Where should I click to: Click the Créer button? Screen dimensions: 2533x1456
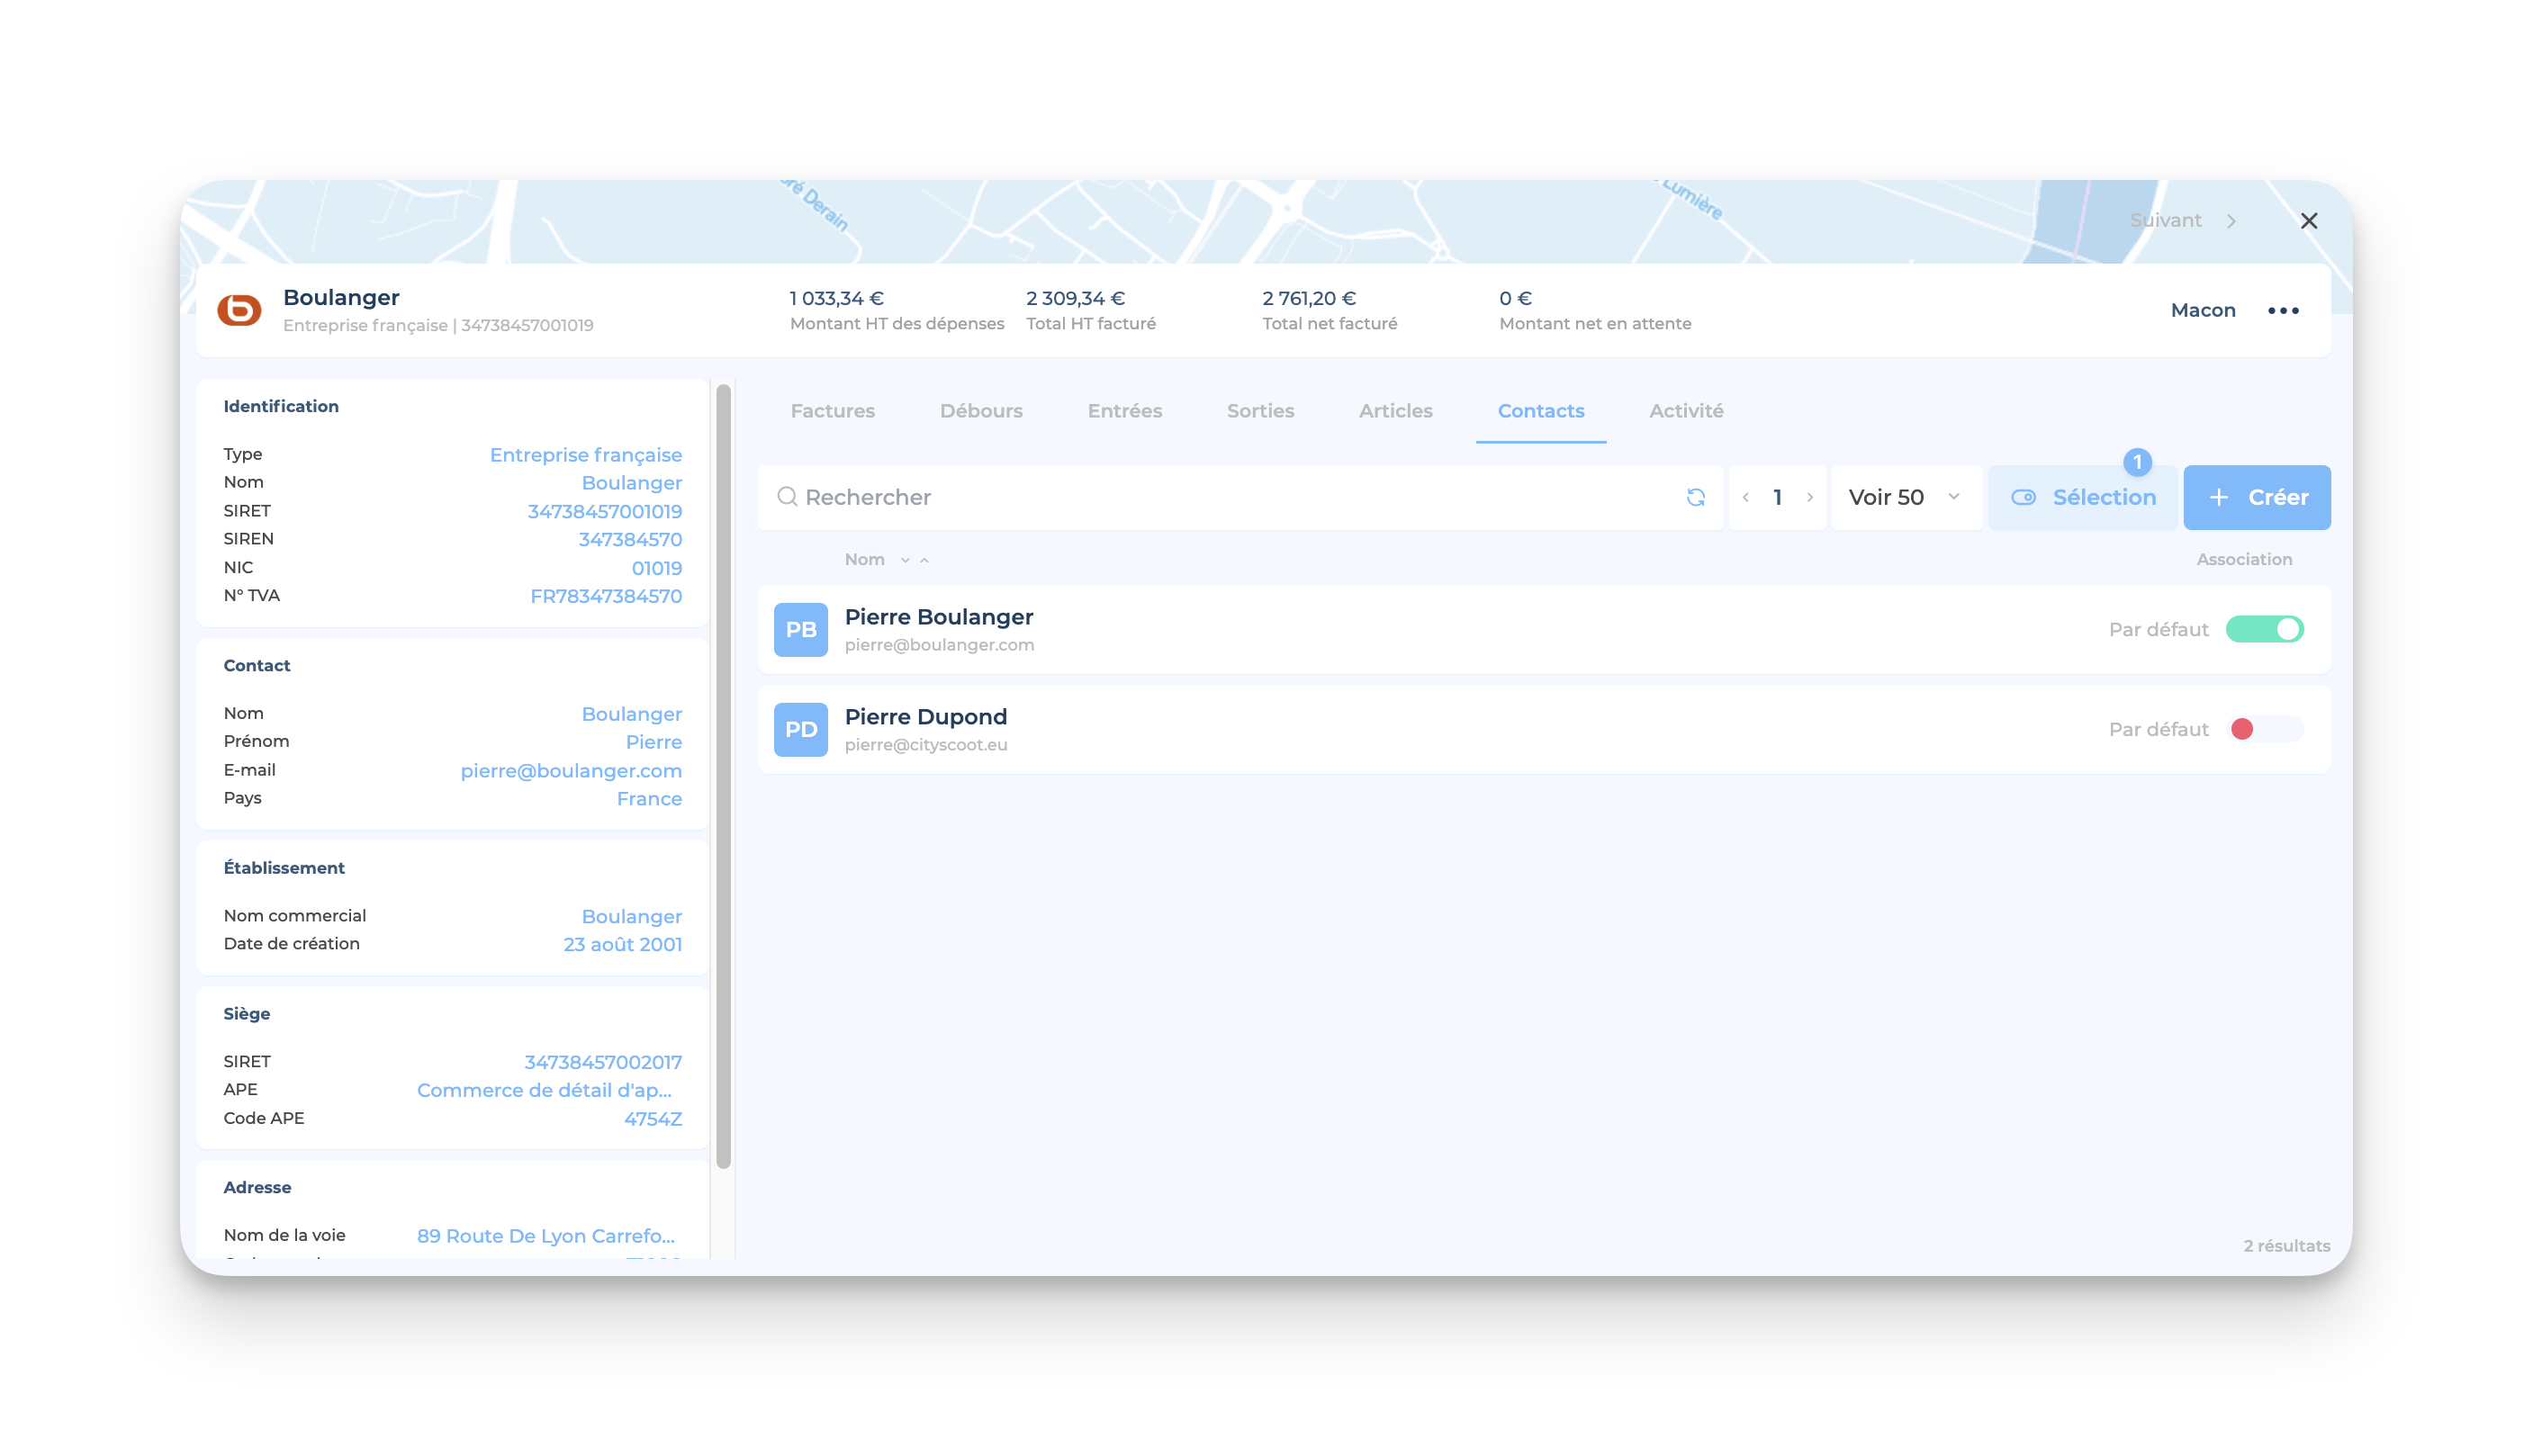click(x=2256, y=497)
